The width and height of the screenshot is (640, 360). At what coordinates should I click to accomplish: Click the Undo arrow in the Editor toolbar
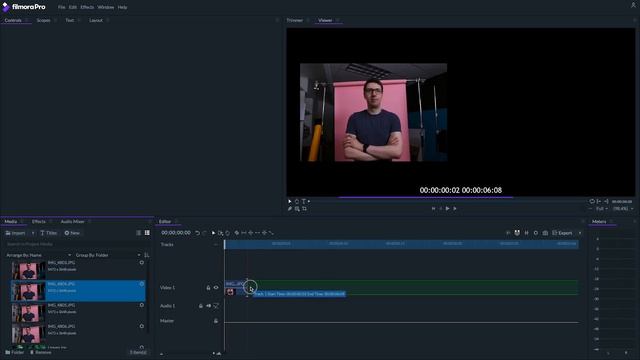[x=198, y=233]
